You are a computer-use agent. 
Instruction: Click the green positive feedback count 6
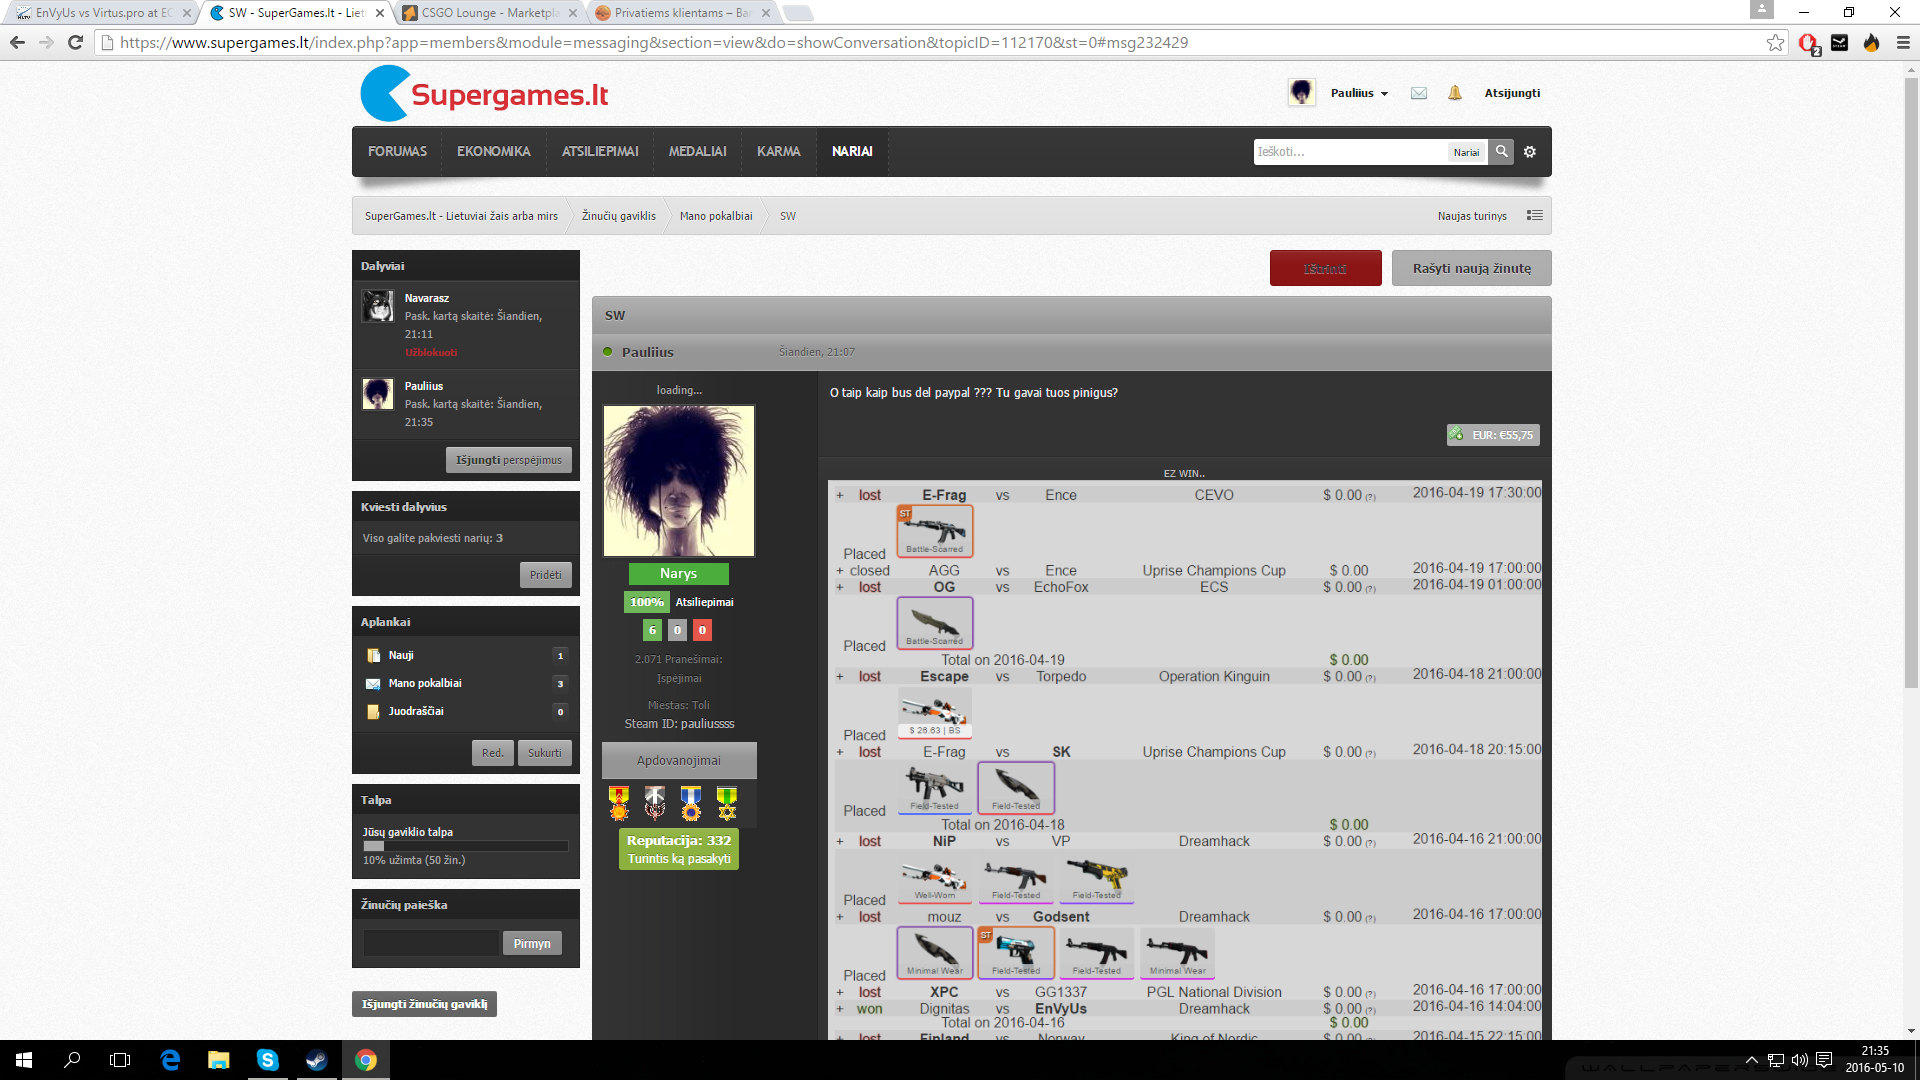652,630
